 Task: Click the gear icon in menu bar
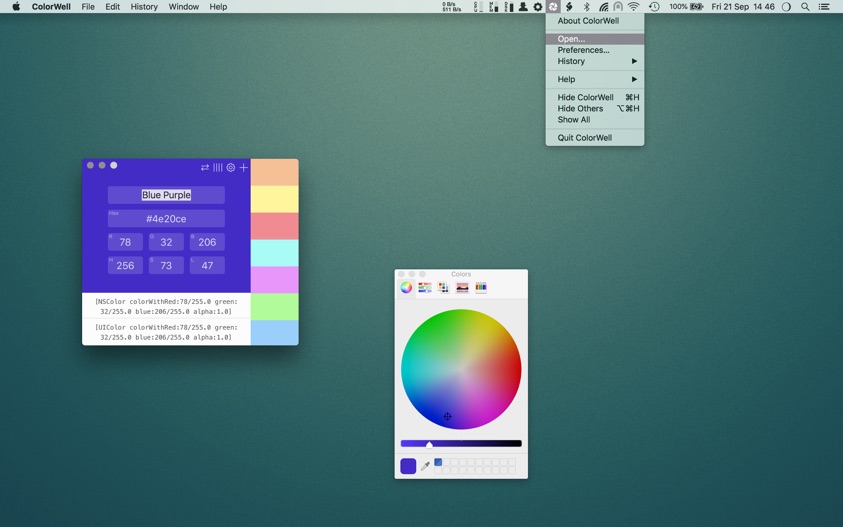point(538,6)
